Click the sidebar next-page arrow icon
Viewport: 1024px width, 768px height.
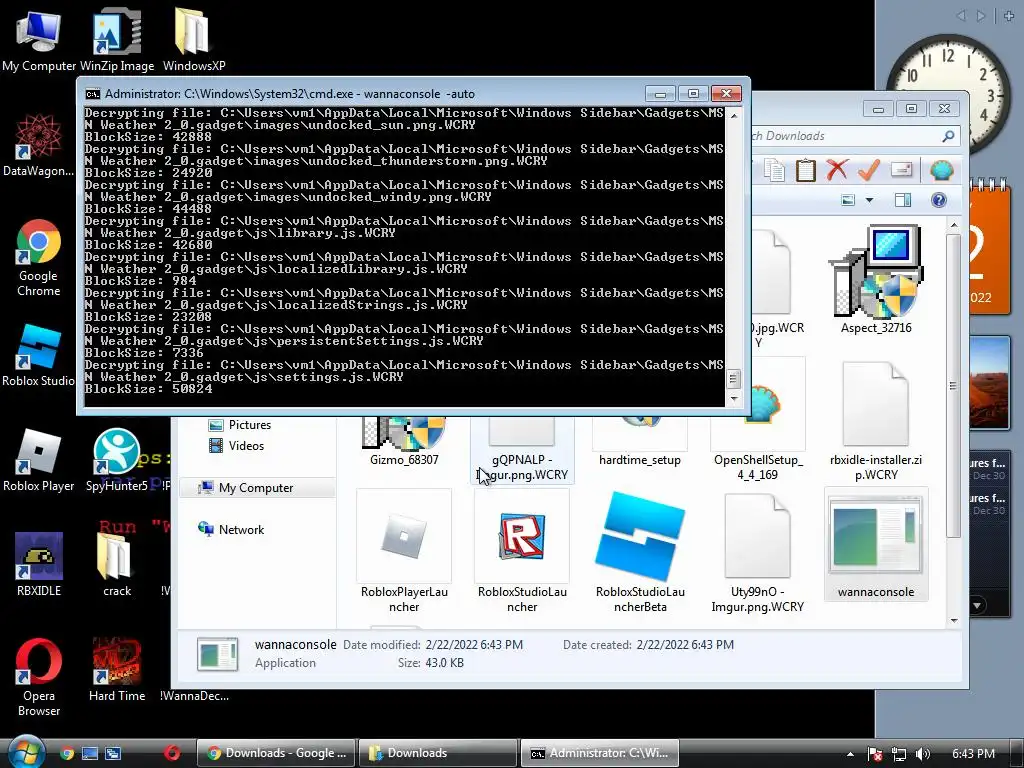(x=981, y=15)
